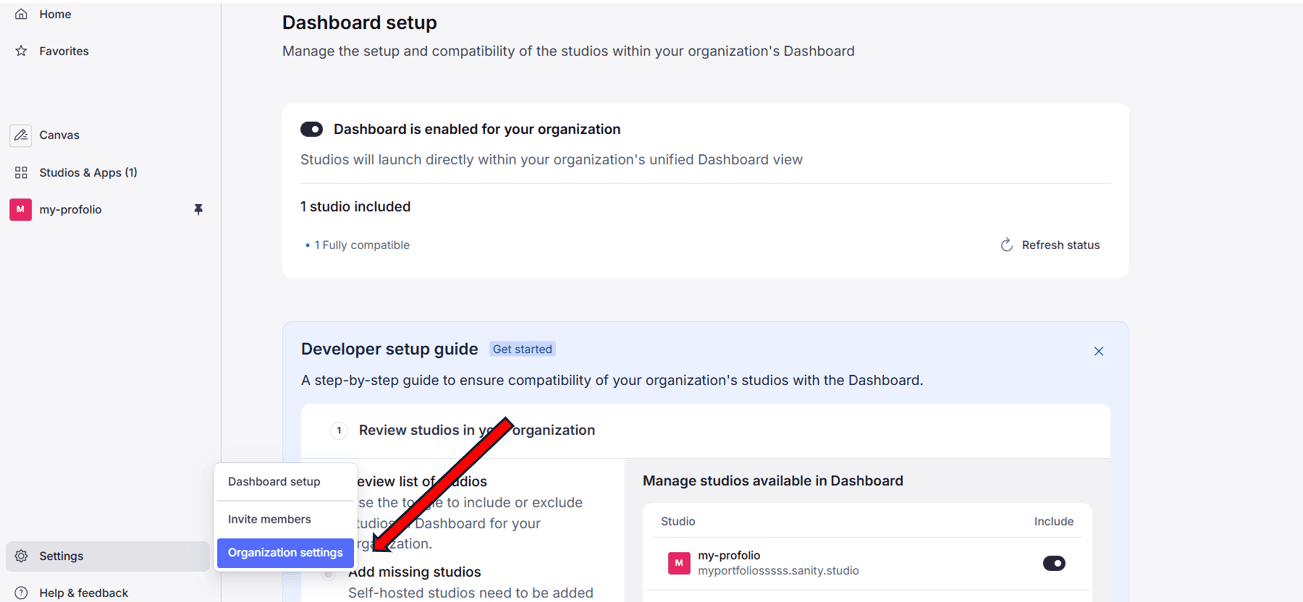Image resolution: width=1303 pixels, height=602 pixels.
Task: Select Favorites in the sidebar
Action: point(63,50)
